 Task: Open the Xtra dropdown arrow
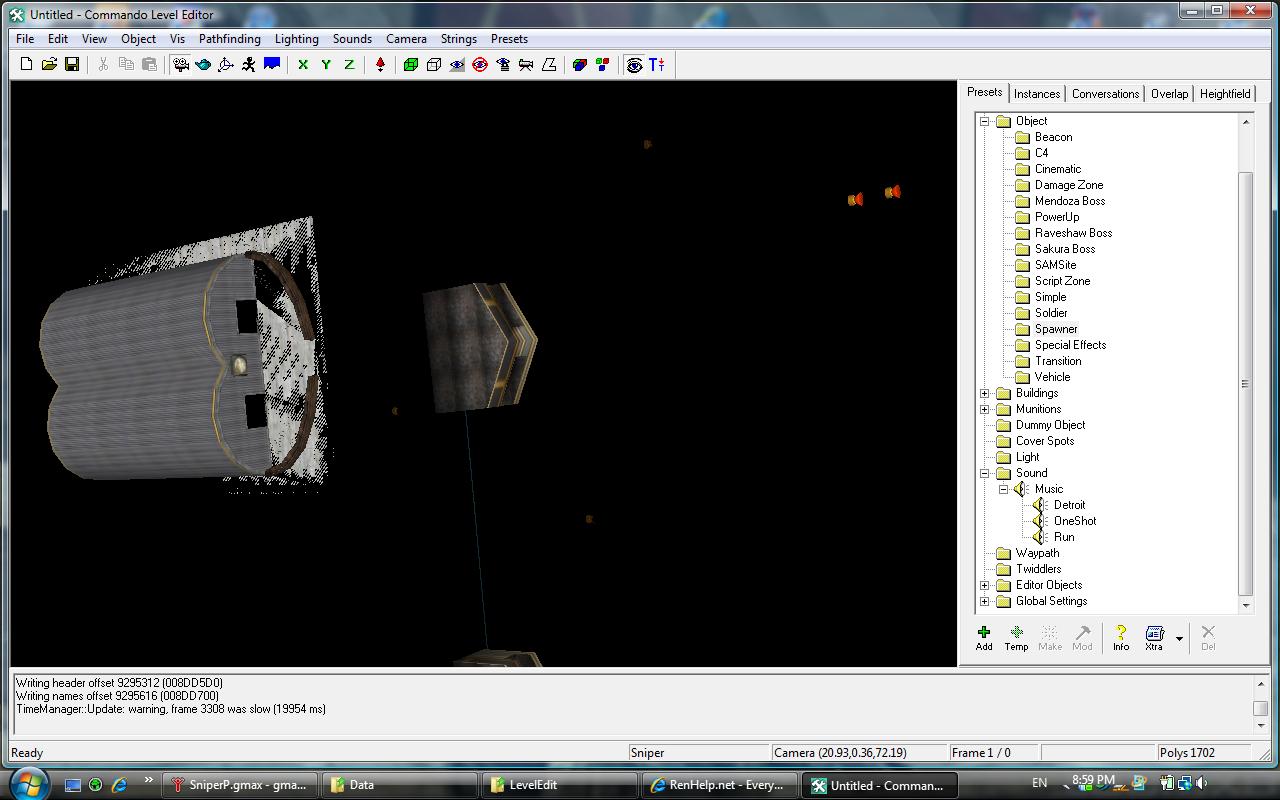pyautogui.click(x=1179, y=638)
